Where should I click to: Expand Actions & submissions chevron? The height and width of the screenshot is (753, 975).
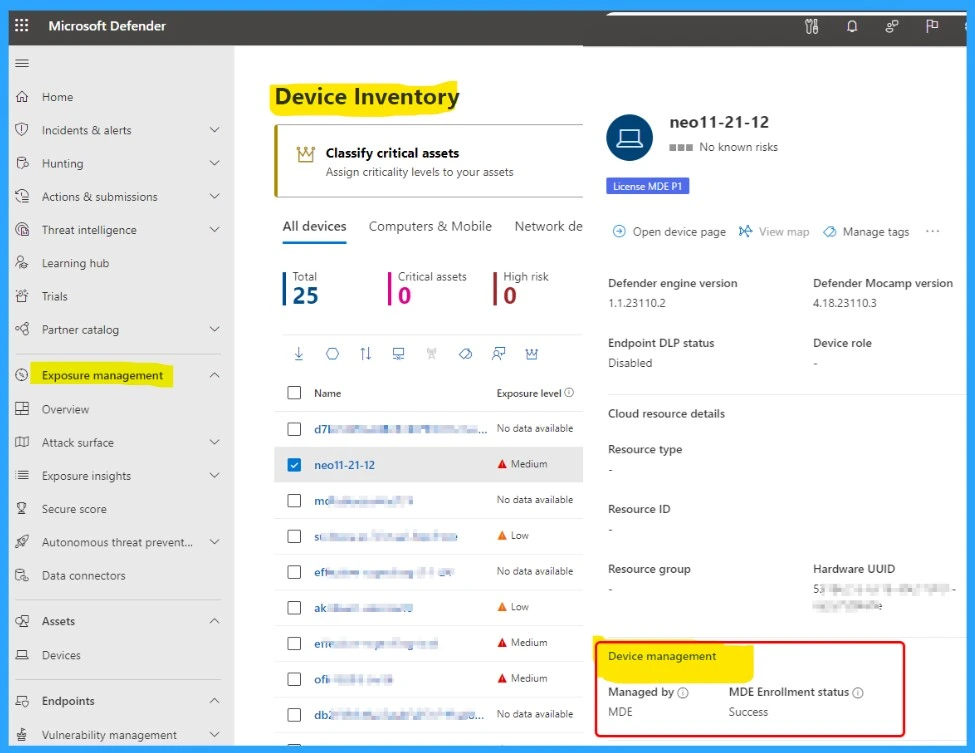click(215, 196)
